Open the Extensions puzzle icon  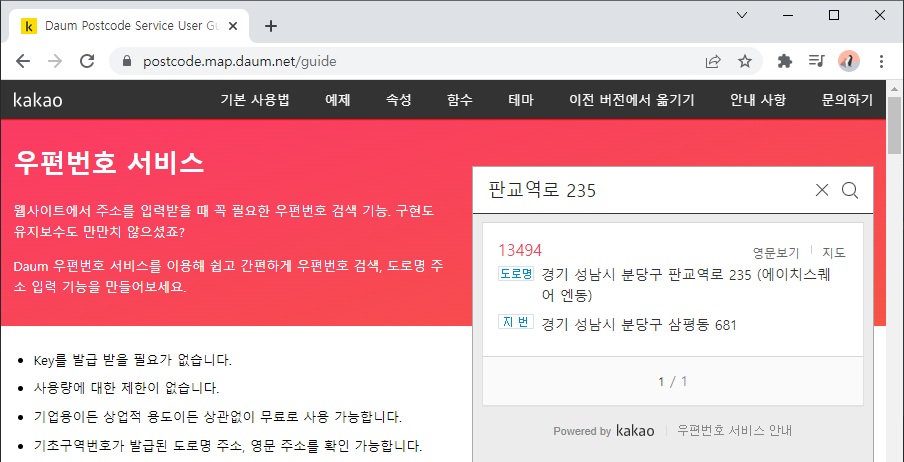click(785, 61)
